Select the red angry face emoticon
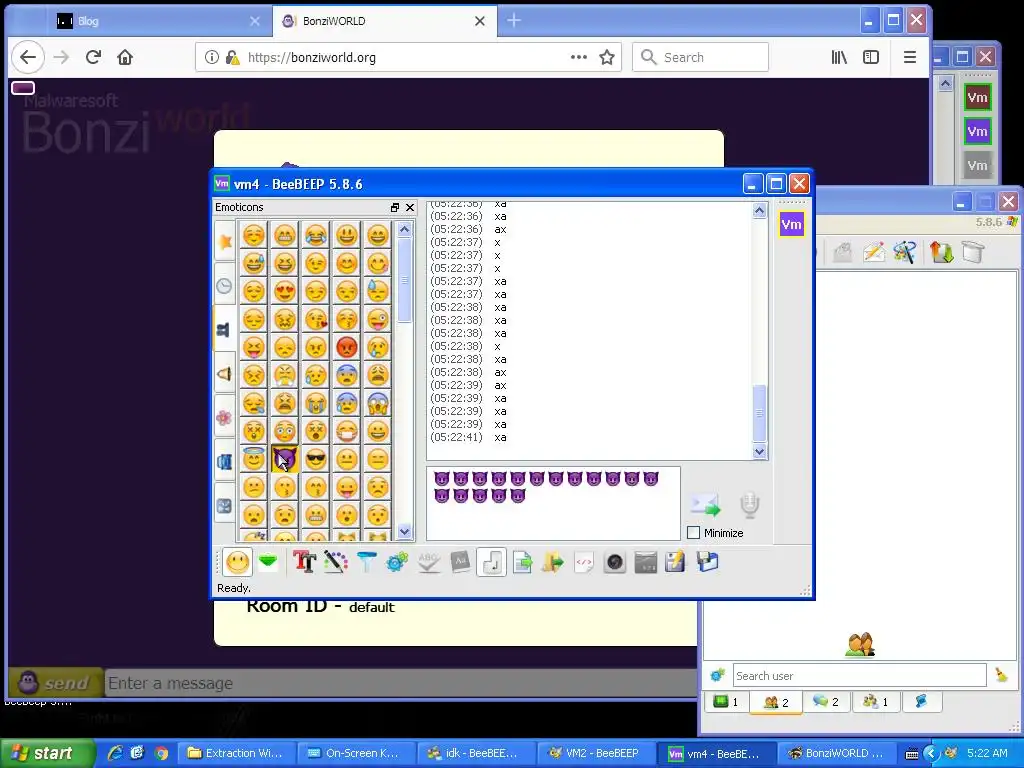The width and height of the screenshot is (1024, 768). 347,347
